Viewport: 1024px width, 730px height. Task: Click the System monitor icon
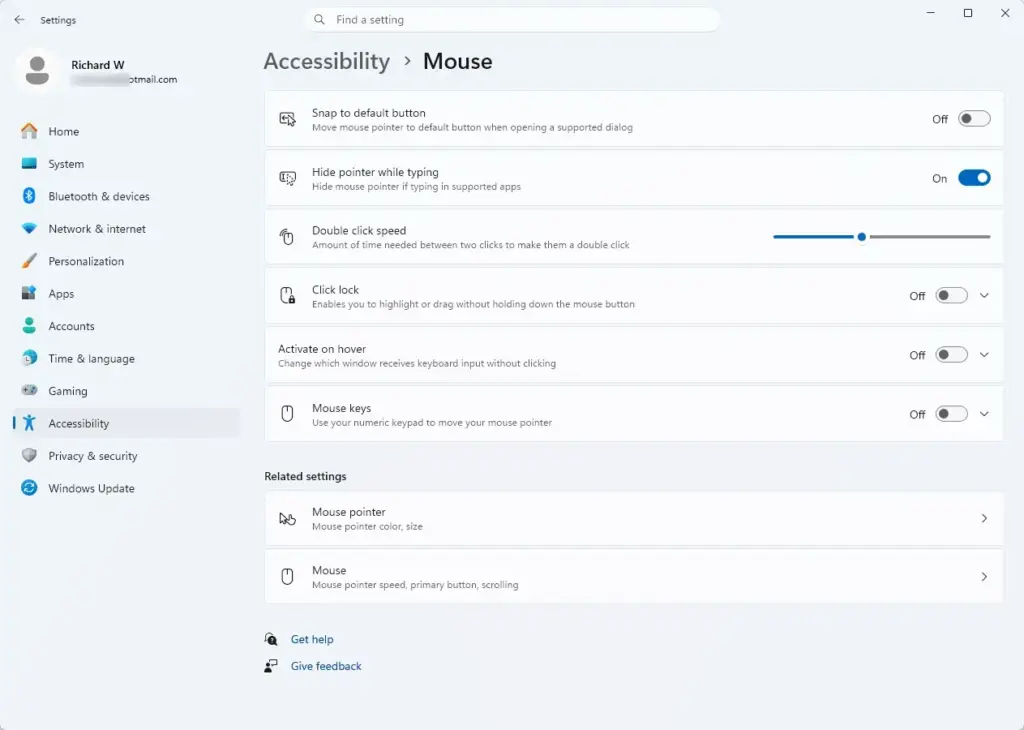(x=29, y=164)
